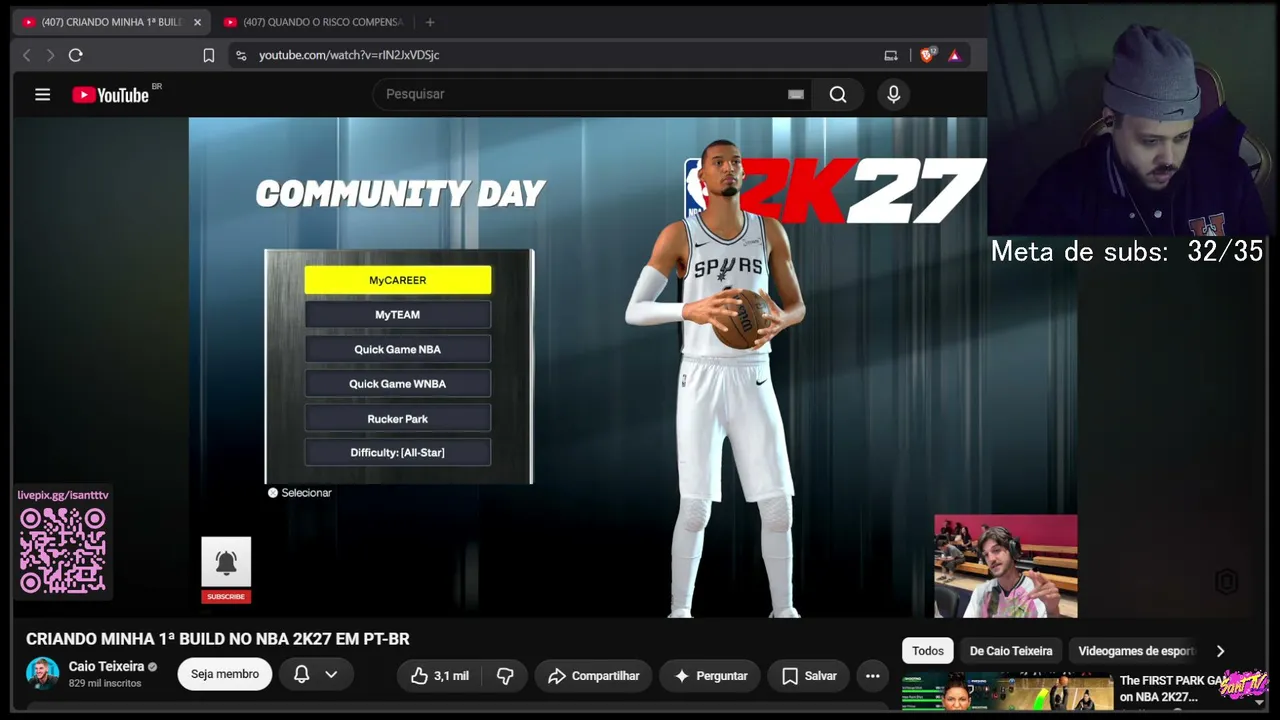Viewport: 1280px width, 720px height.
Task: Like the video with thumbs up
Action: [x=440, y=676]
